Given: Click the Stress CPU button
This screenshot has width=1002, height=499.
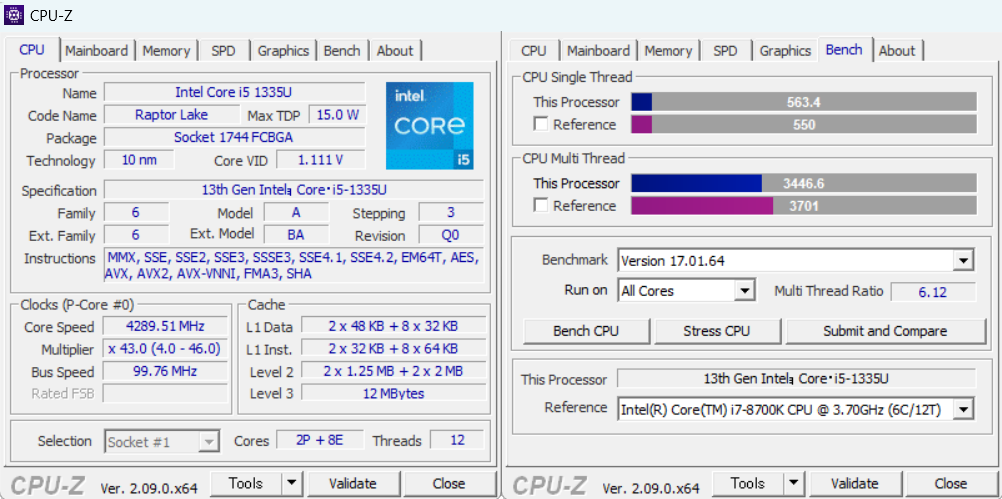Looking at the screenshot, I should [x=716, y=331].
